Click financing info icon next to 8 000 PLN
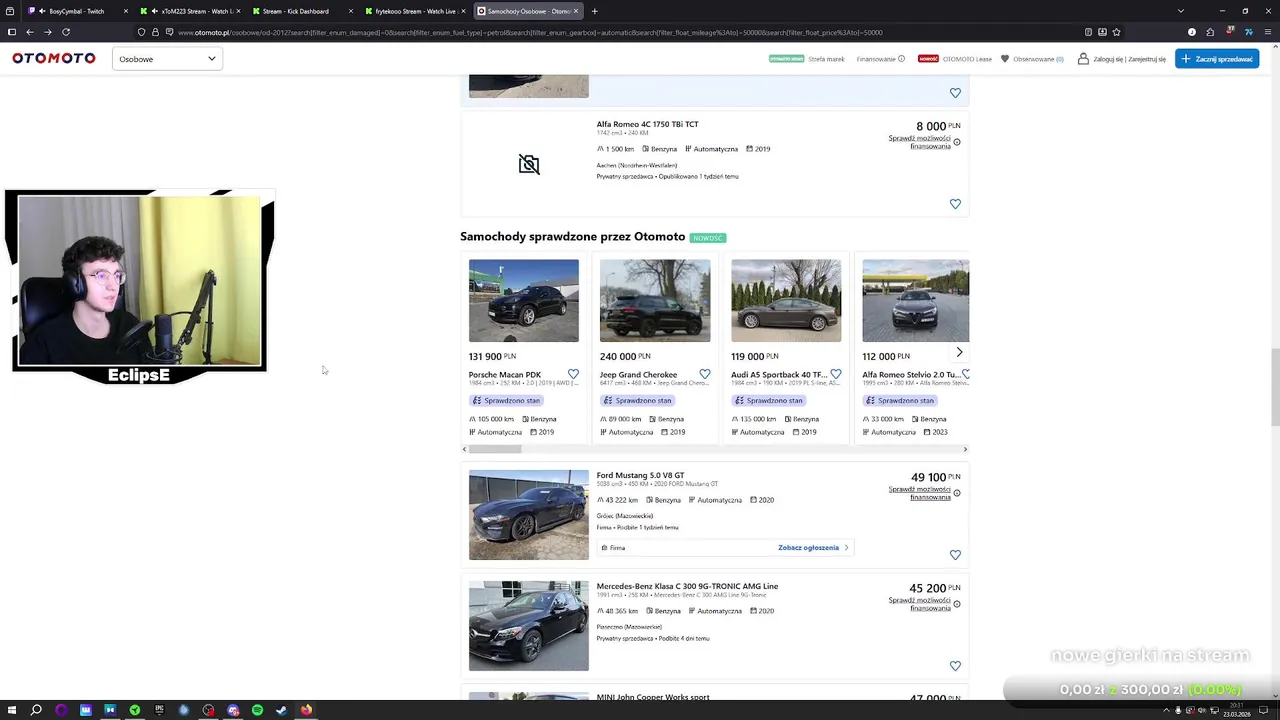This screenshot has height=720, width=1280. point(957,142)
